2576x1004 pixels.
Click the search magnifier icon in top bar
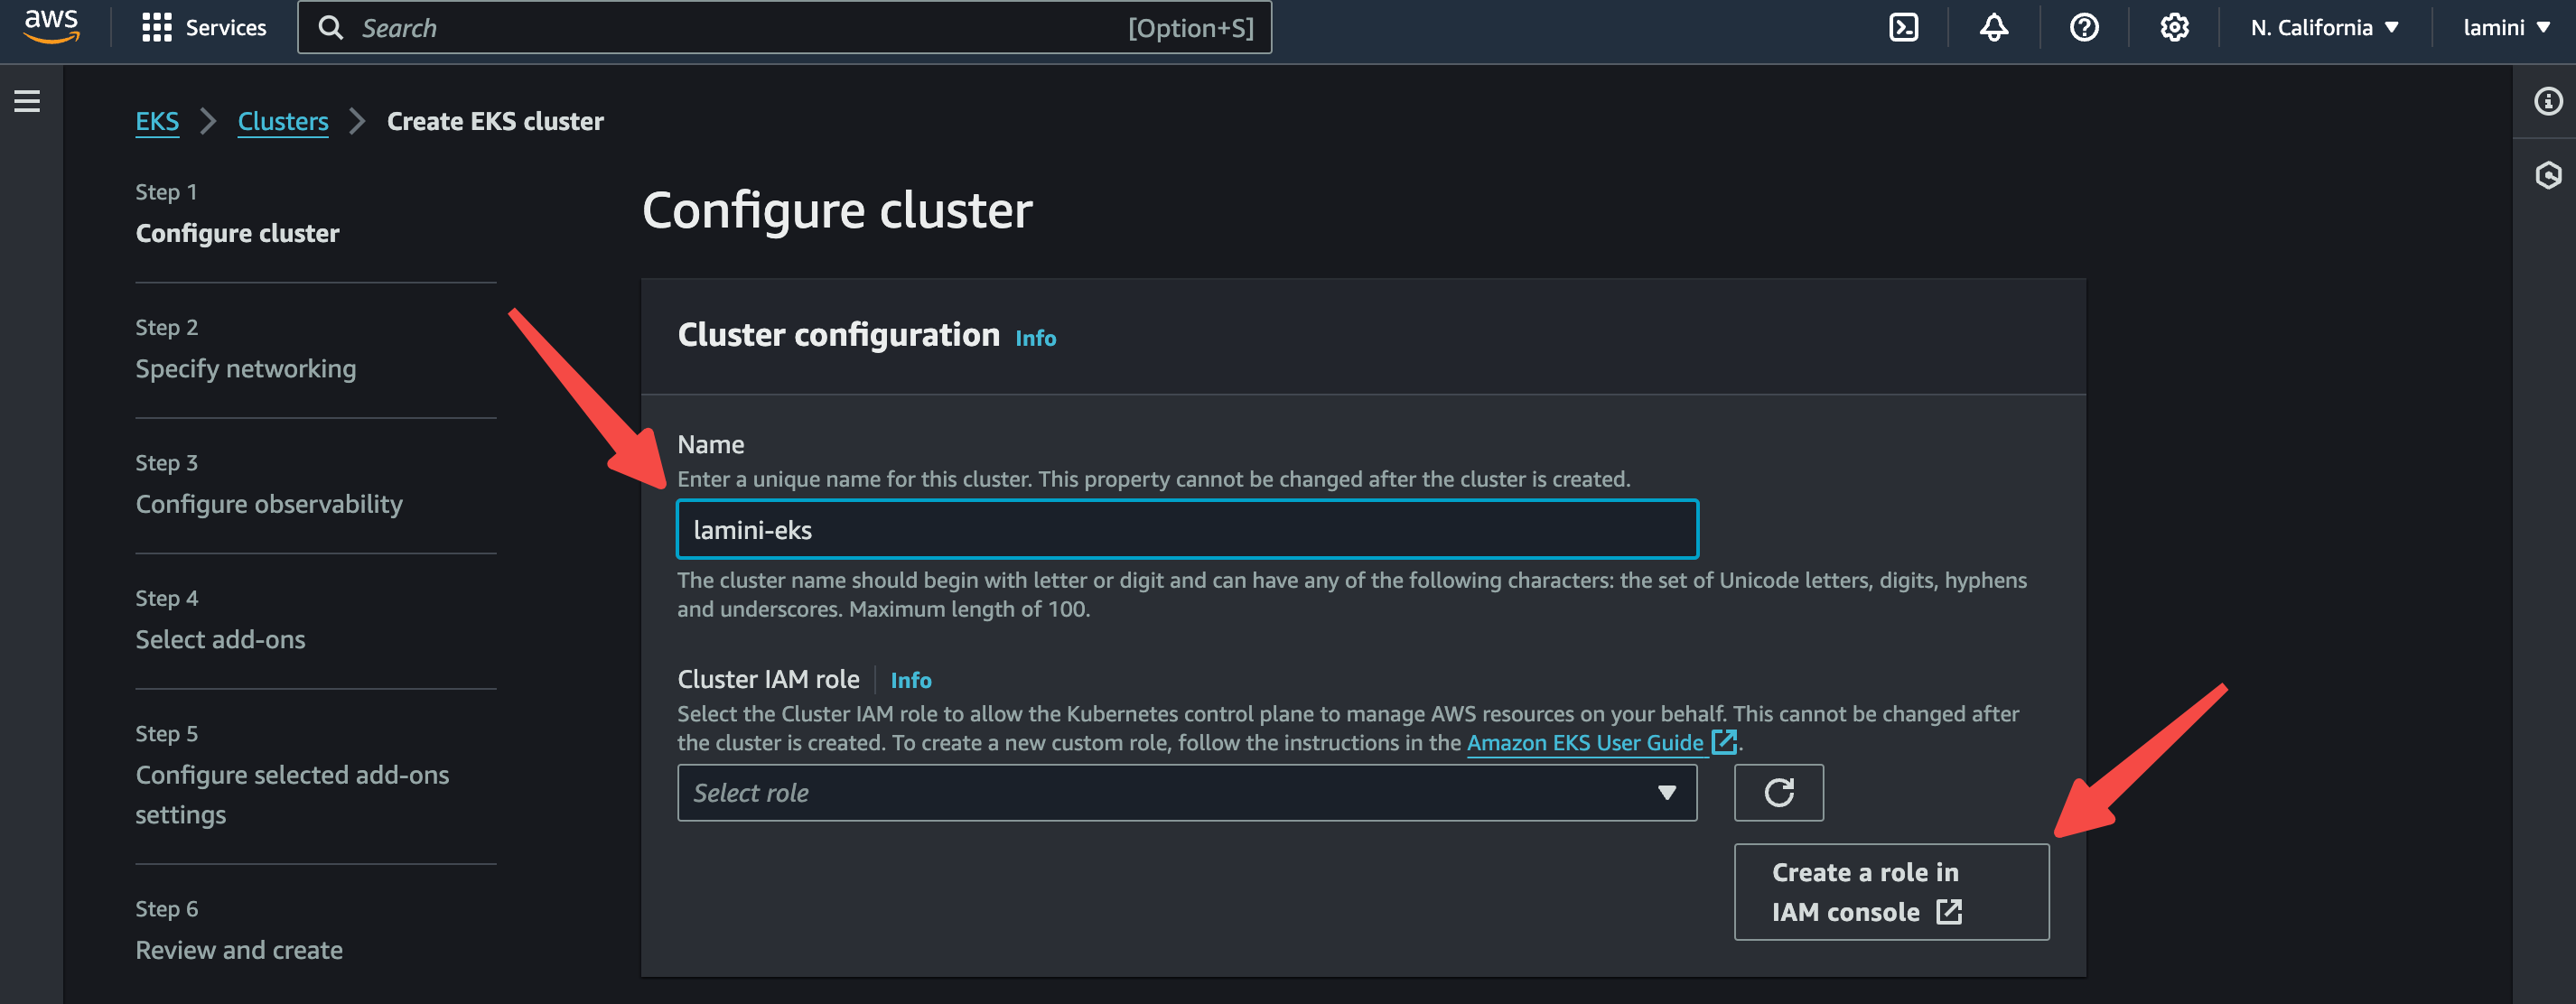(x=330, y=27)
